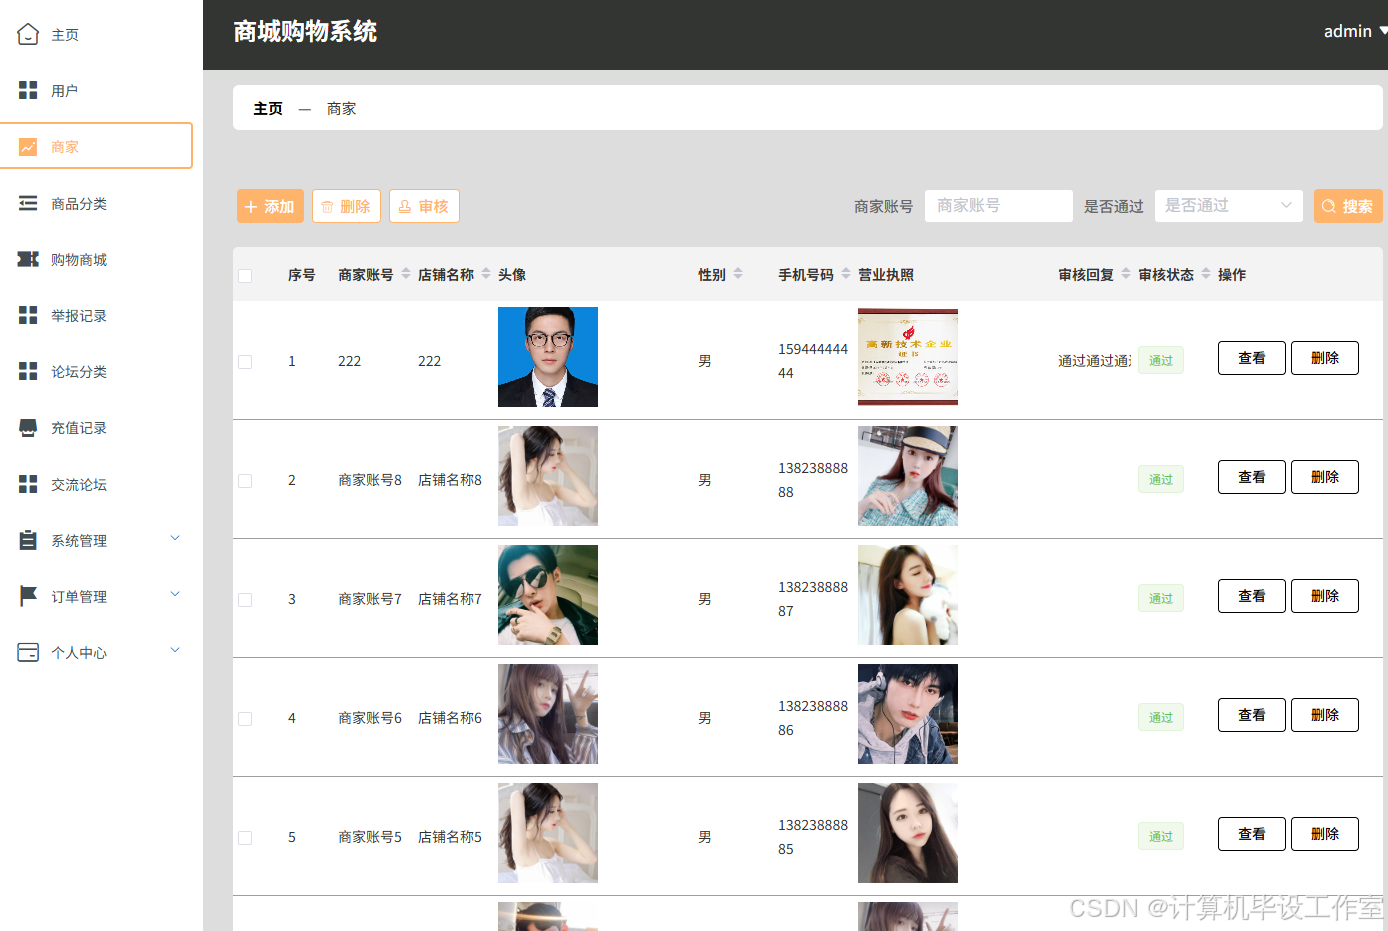Click the grid icon beside 论坛分类
The width and height of the screenshot is (1388, 931).
coord(28,371)
